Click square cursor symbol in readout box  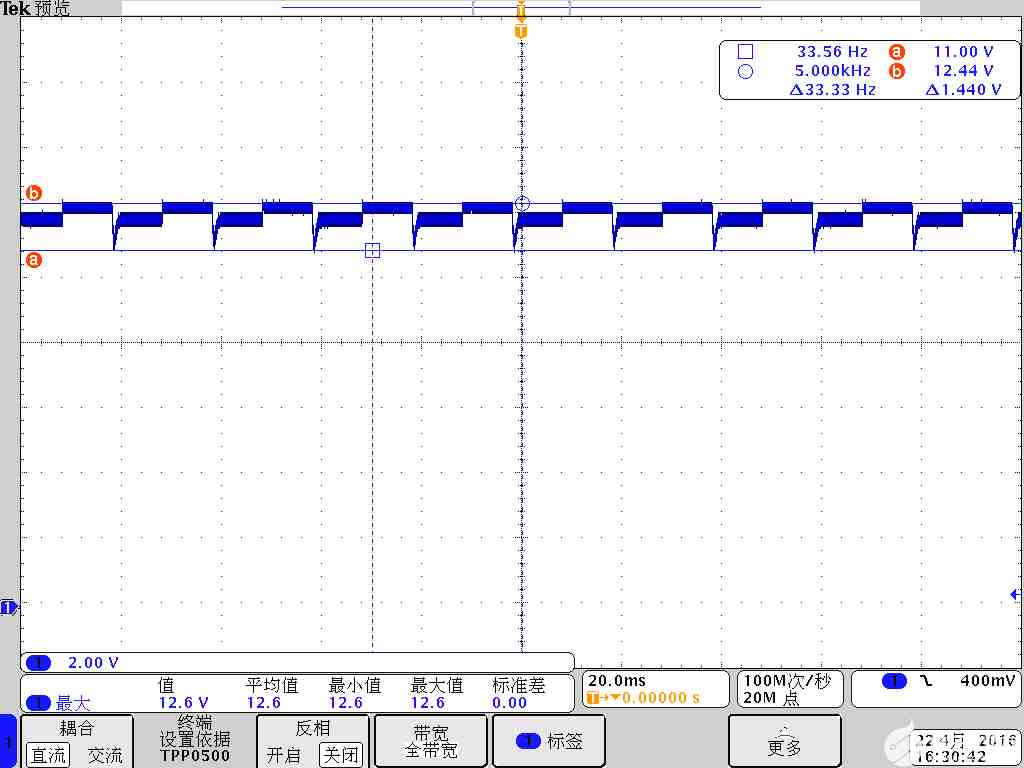pos(745,52)
